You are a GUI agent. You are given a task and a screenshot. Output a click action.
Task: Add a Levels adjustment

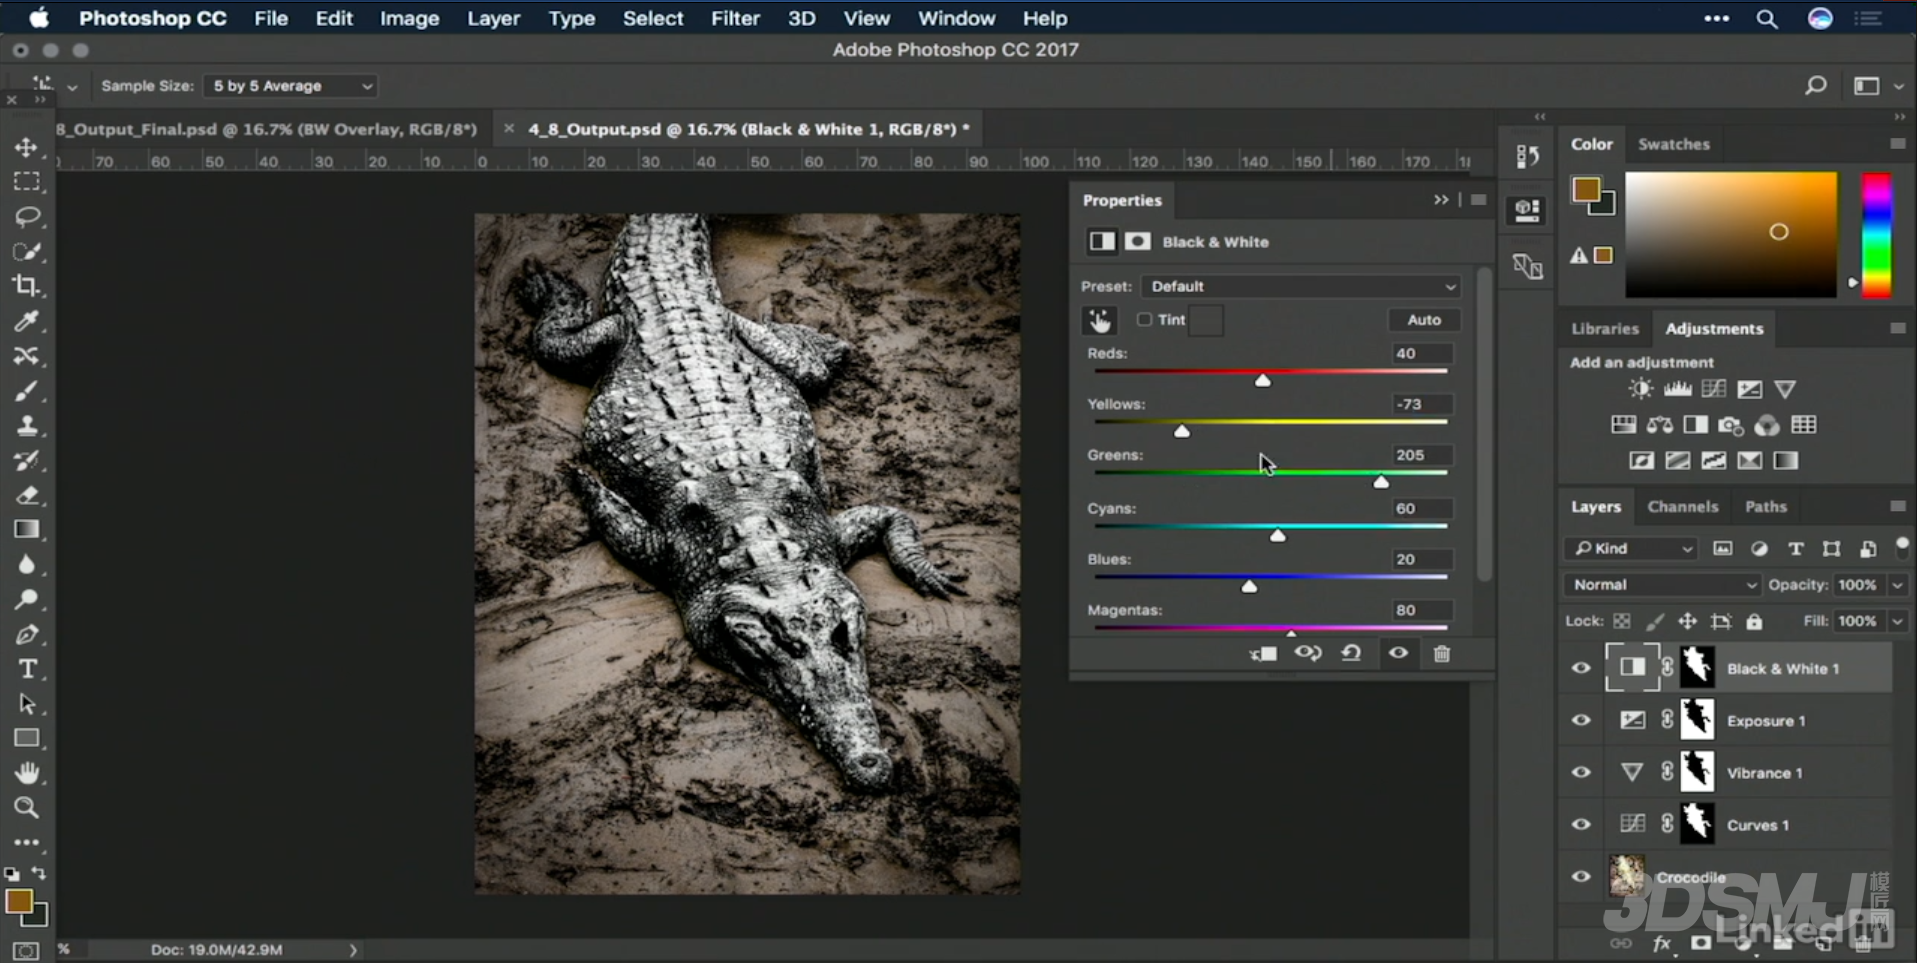(x=1677, y=389)
